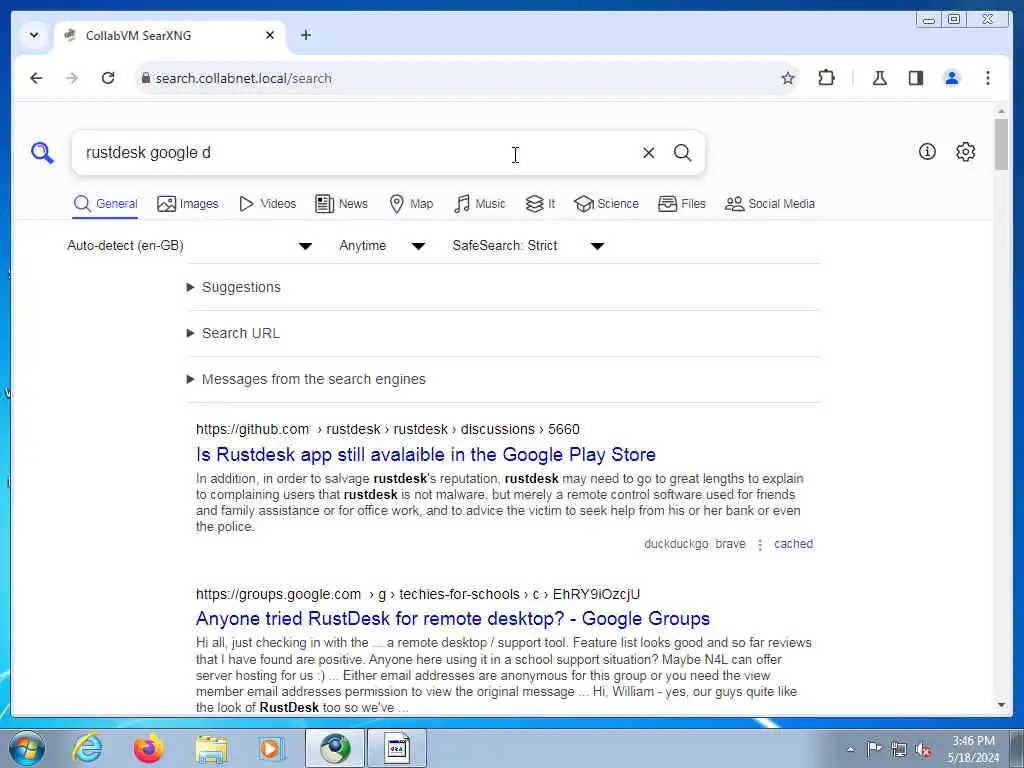
Task: Expand the Suggestions section
Action: [x=234, y=287]
